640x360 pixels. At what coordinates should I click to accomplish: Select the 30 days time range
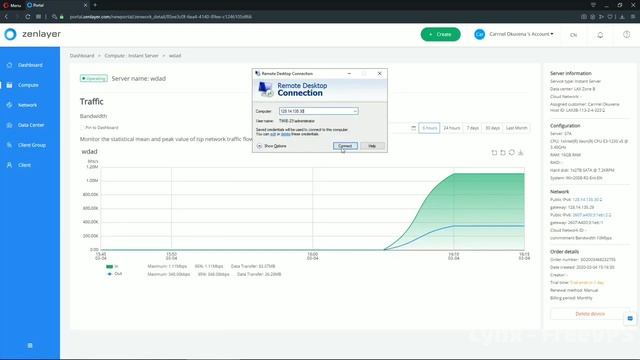point(492,128)
